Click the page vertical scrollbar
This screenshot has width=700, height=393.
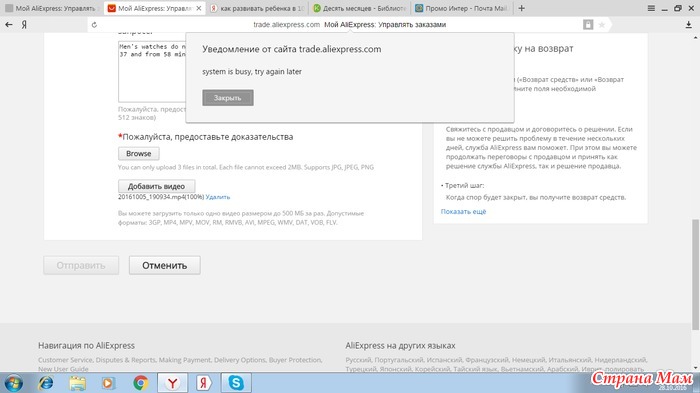(695, 274)
